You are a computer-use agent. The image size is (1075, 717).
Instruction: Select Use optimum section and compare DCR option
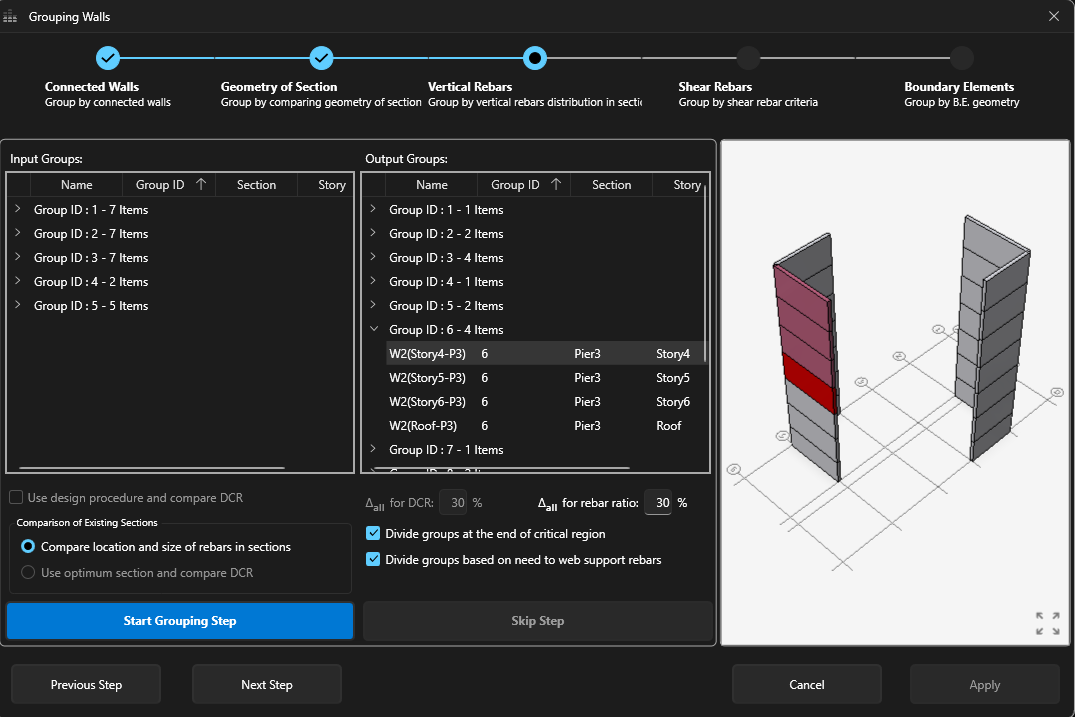(28, 572)
